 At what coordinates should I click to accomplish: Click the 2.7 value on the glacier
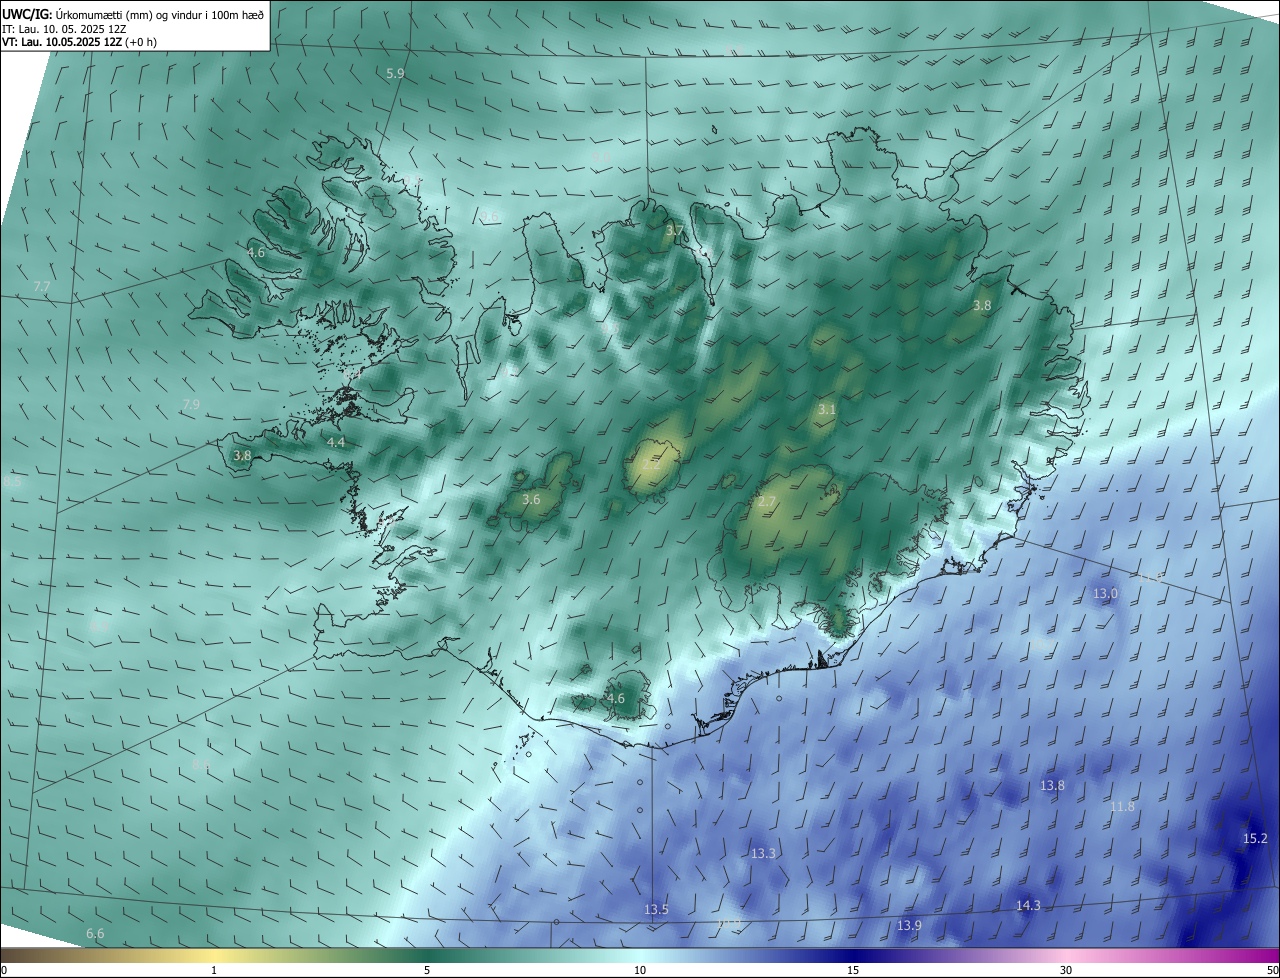(767, 502)
